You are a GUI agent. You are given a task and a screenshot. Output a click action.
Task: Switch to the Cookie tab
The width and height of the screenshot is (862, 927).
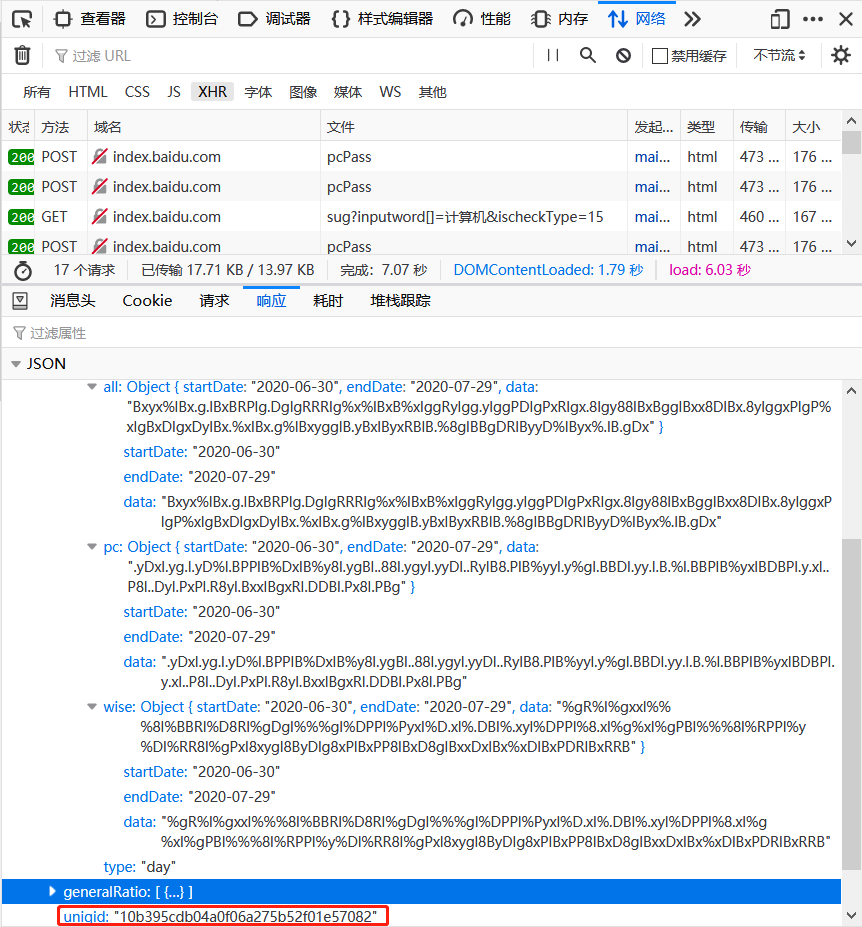(x=146, y=300)
